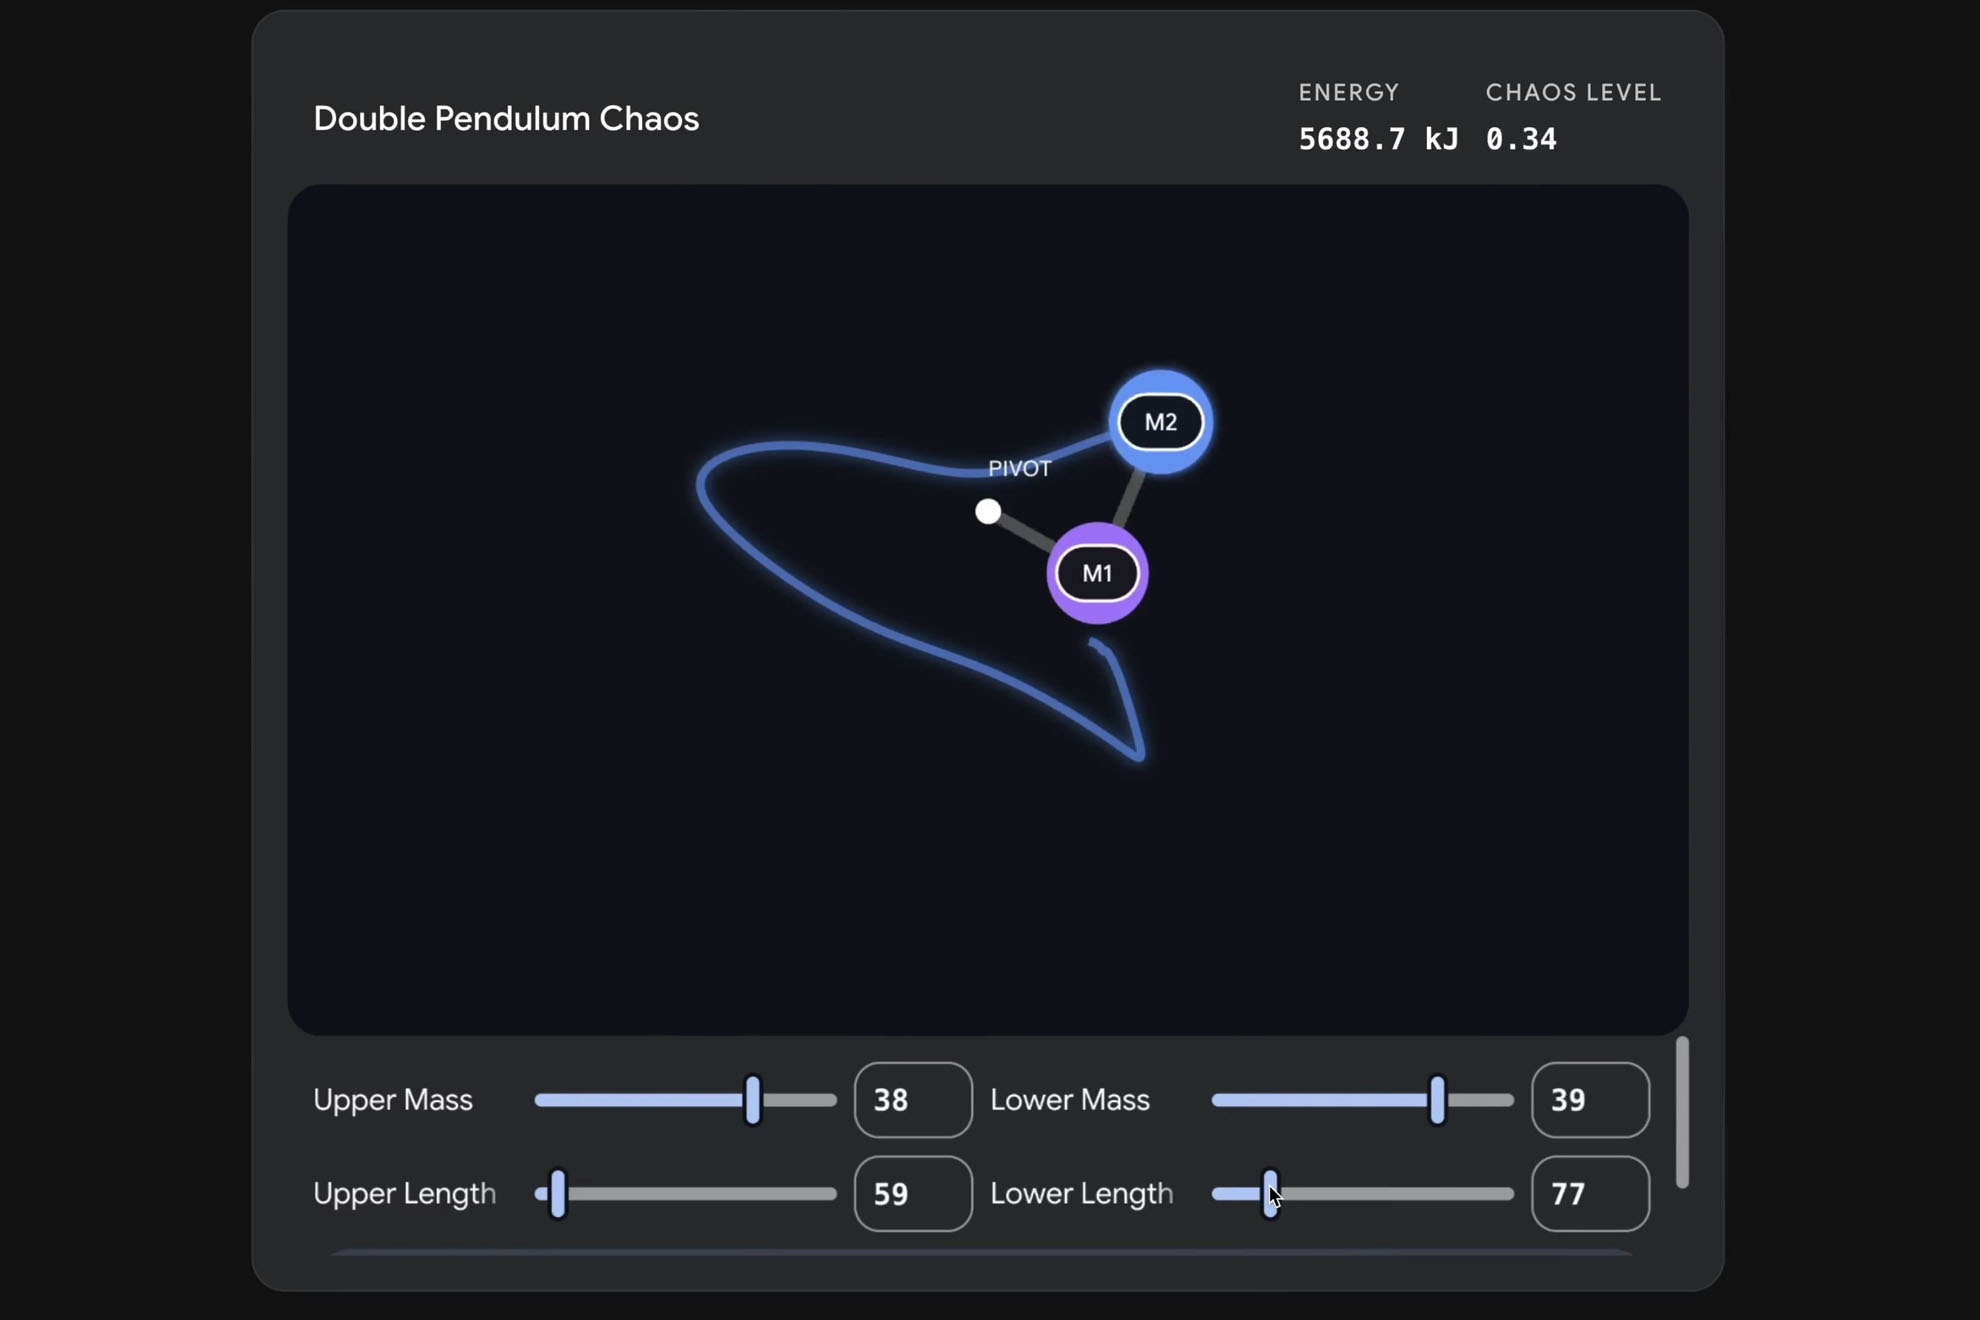
Task: Click the blue M2 pendulum bob
Action: 1160,422
